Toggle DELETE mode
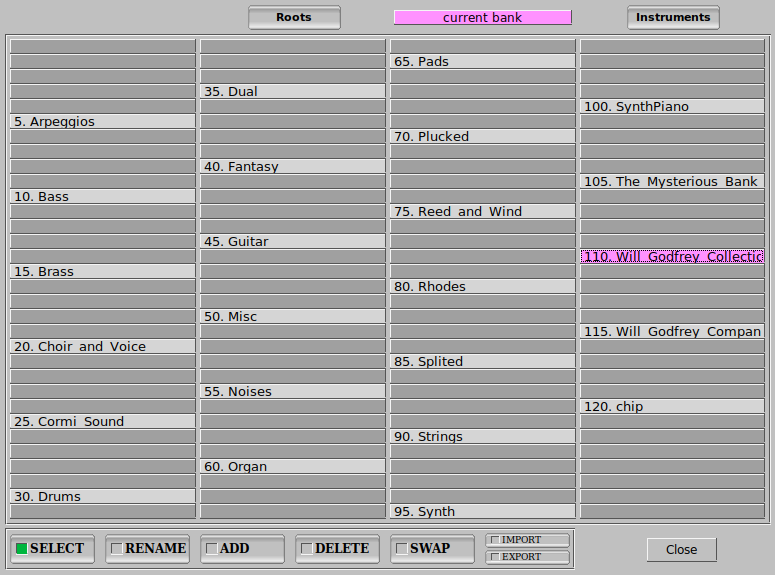This screenshot has height=575, width=775. [337, 549]
